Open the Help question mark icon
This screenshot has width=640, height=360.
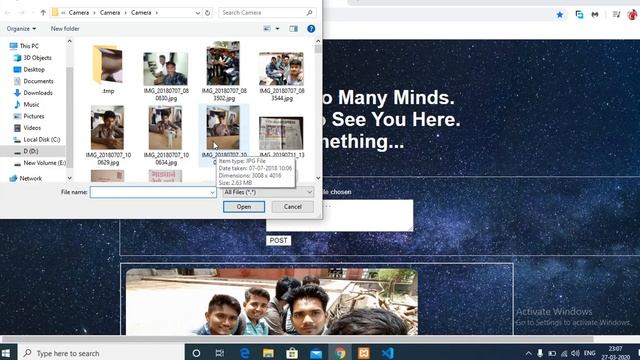pyautogui.click(x=311, y=29)
